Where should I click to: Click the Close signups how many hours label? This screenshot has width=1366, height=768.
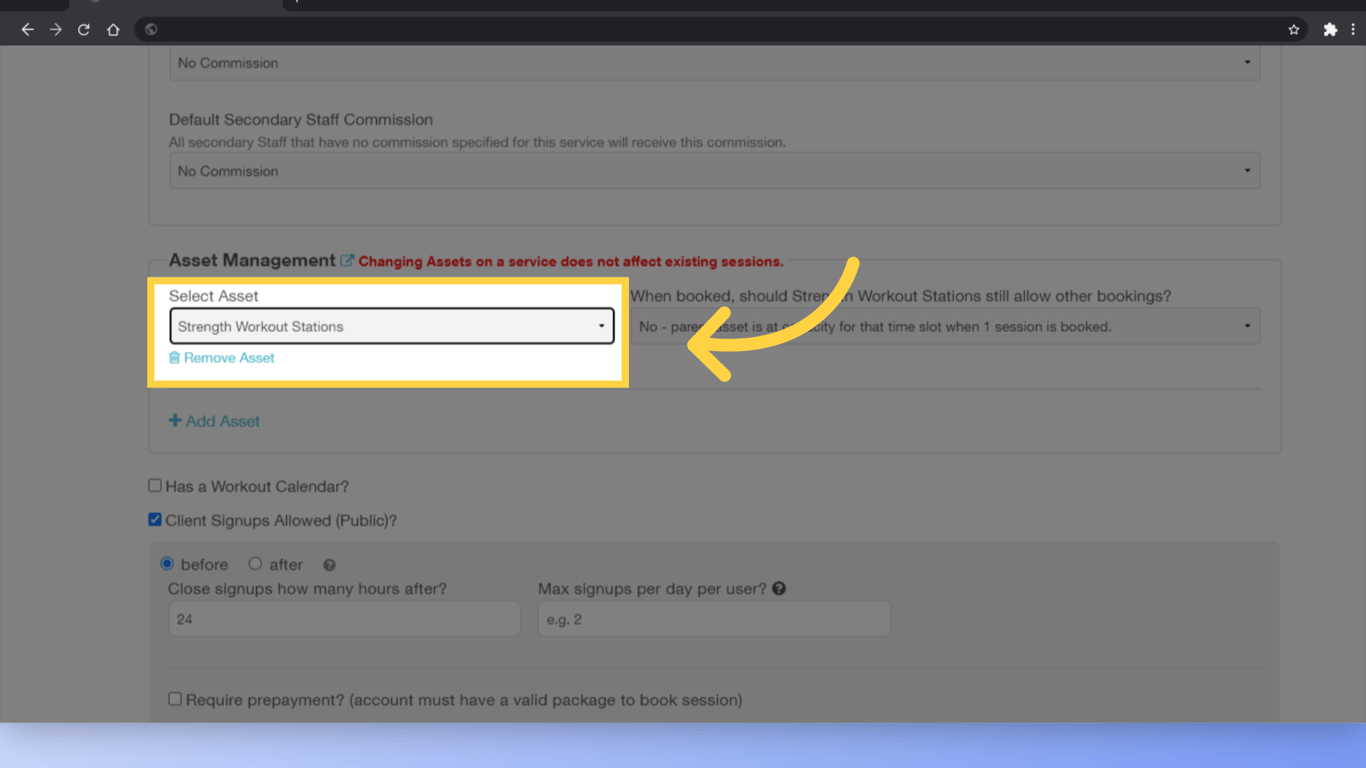pyautogui.click(x=307, y=589)
